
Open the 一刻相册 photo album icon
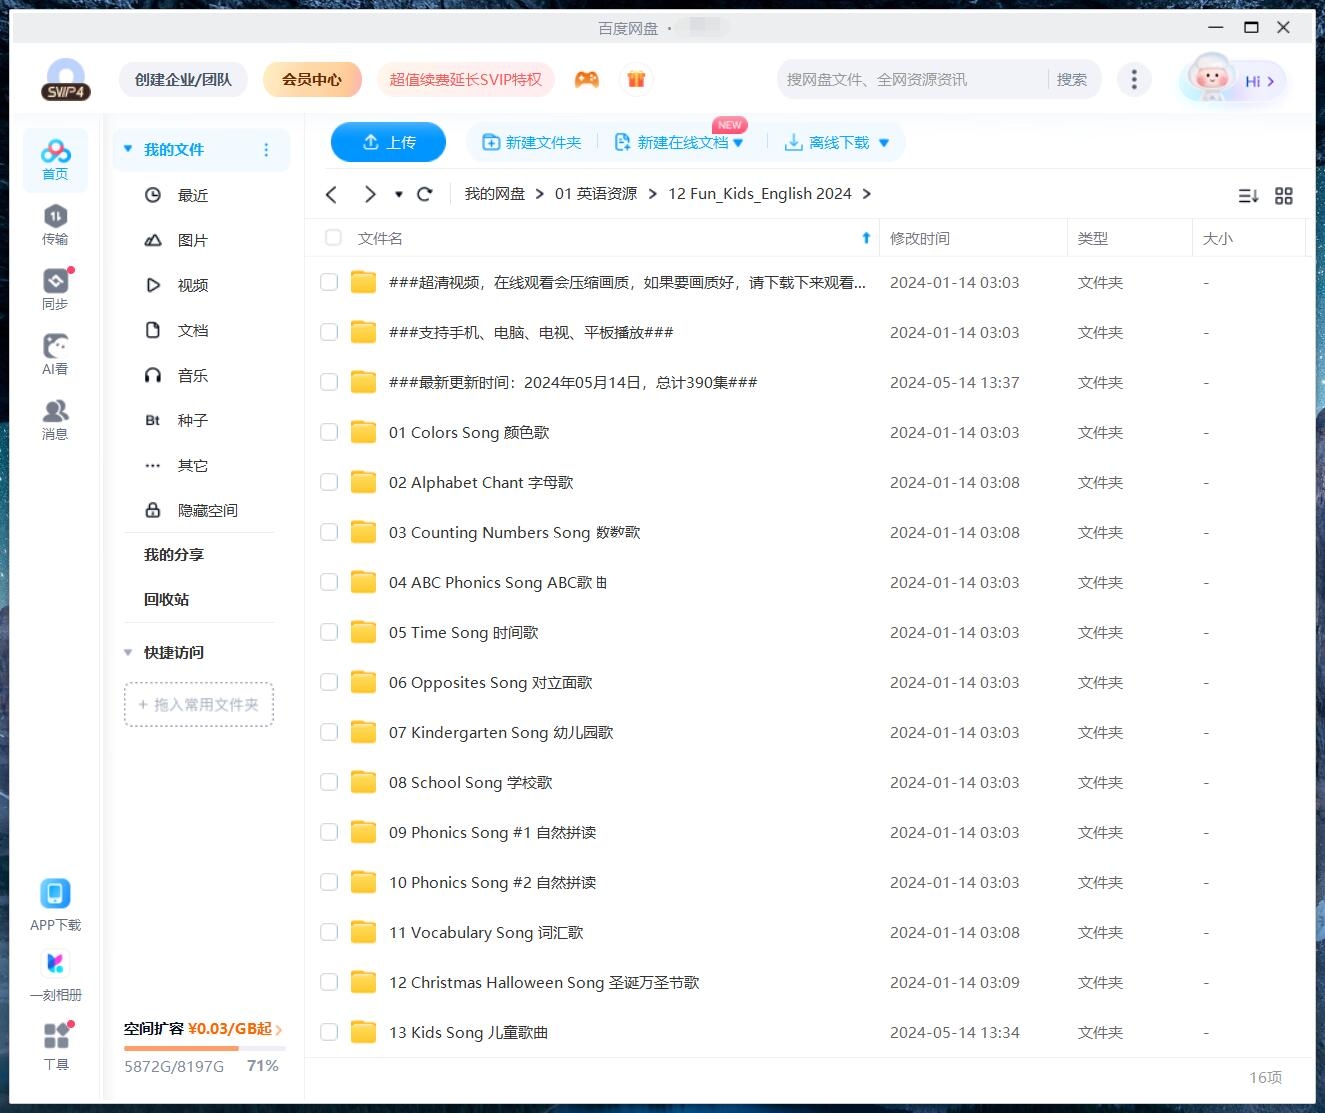pyautogui.click(x=55, y=963)
